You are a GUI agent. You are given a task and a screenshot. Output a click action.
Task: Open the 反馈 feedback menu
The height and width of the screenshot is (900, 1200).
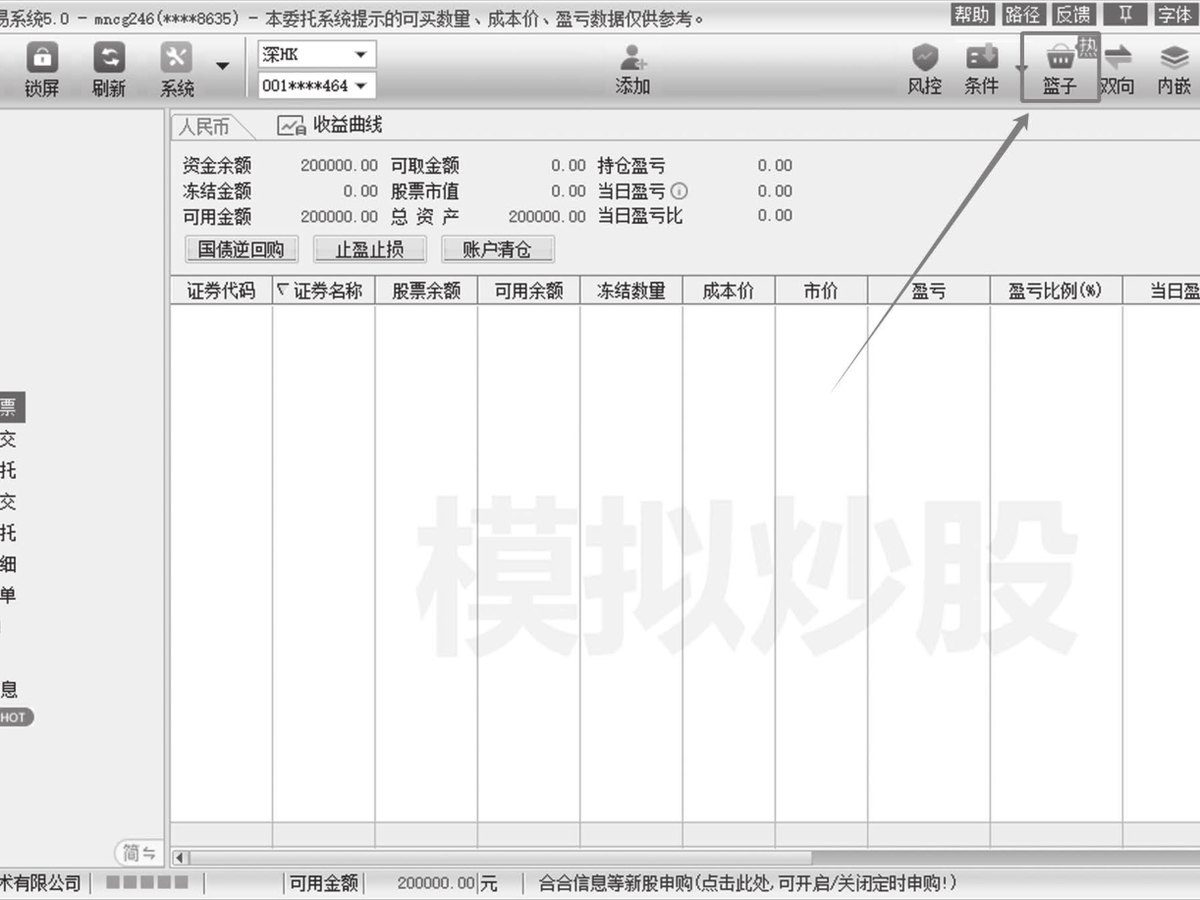pos(1074,14)
